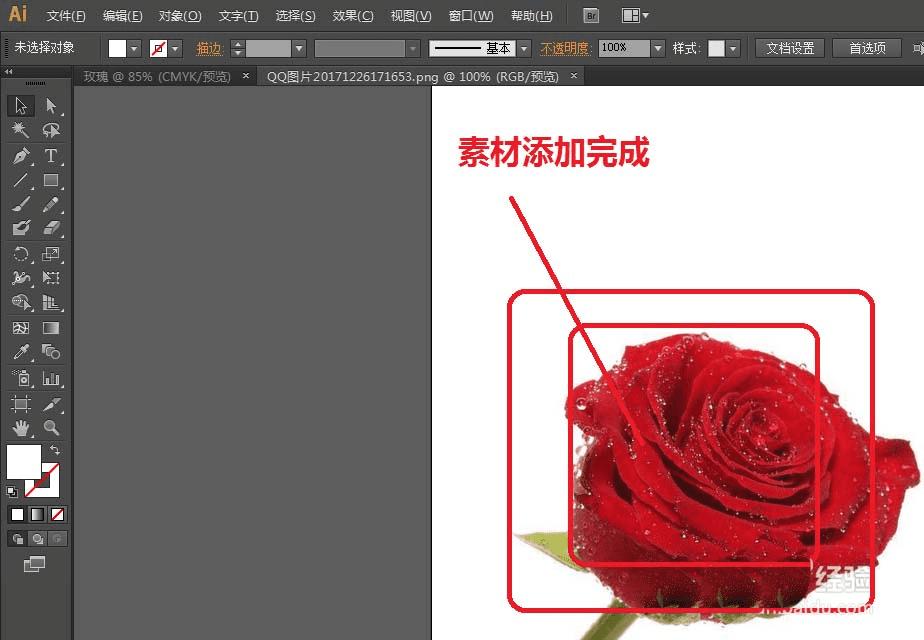Image resolution: width=924 pixels, height=640 pixels.
Task: Select the Line Segment tool
Action: tap(21, 180)
